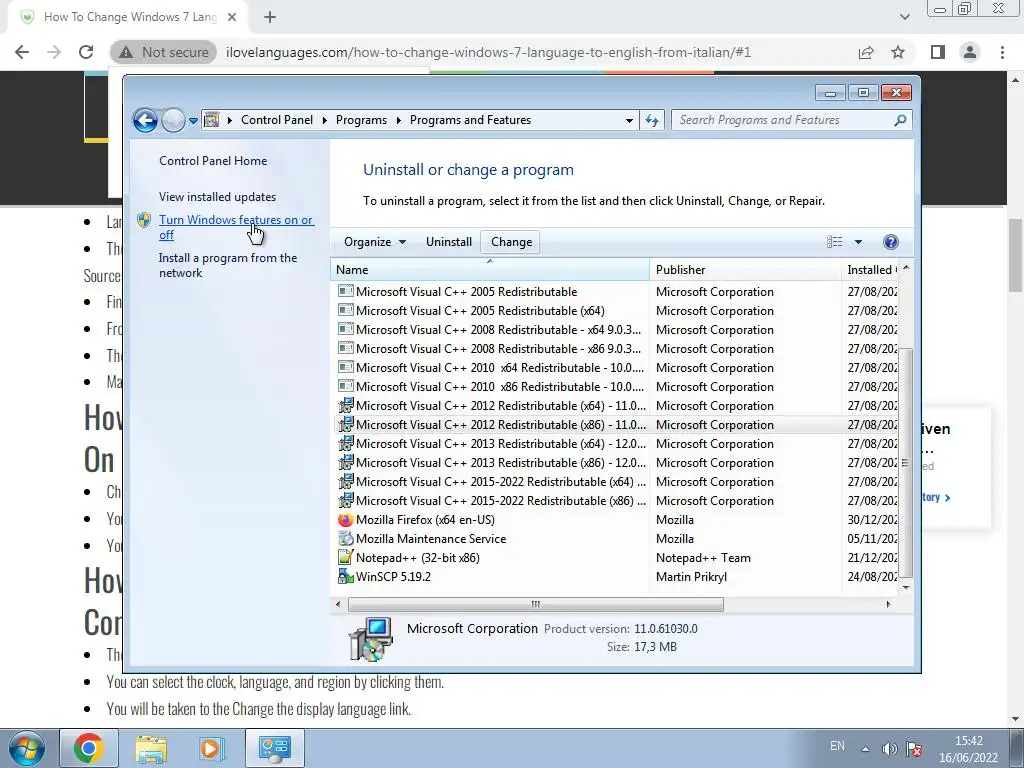The image size is (1024, 768).
Task: Open the Windows Start menu orb
Action: tap(27, 748)
